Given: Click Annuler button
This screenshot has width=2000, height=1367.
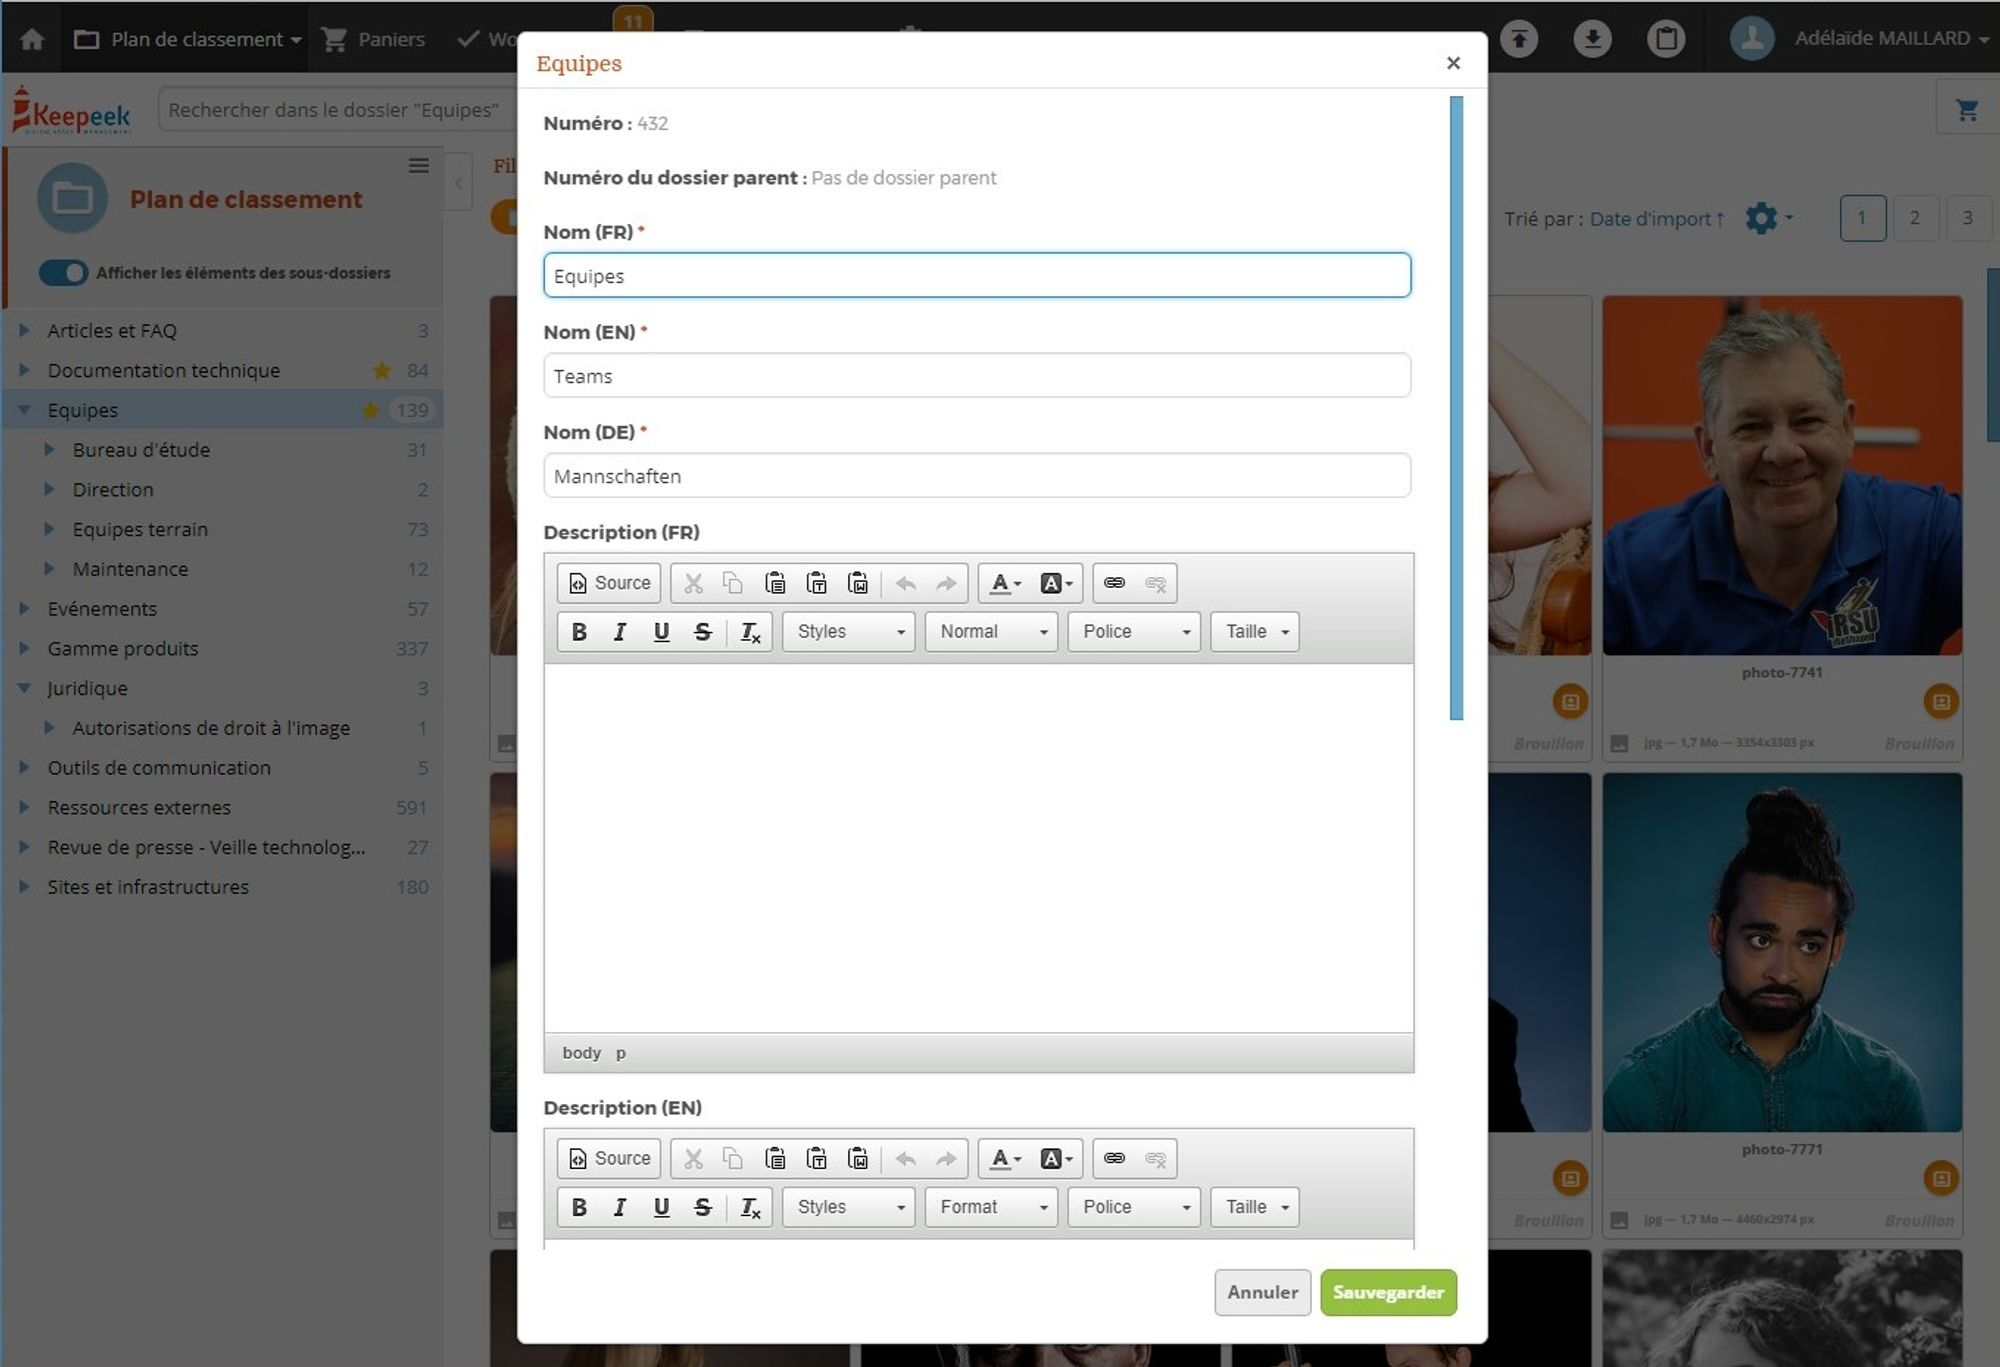Looking at the screenshot, I should (1262, 1292).
